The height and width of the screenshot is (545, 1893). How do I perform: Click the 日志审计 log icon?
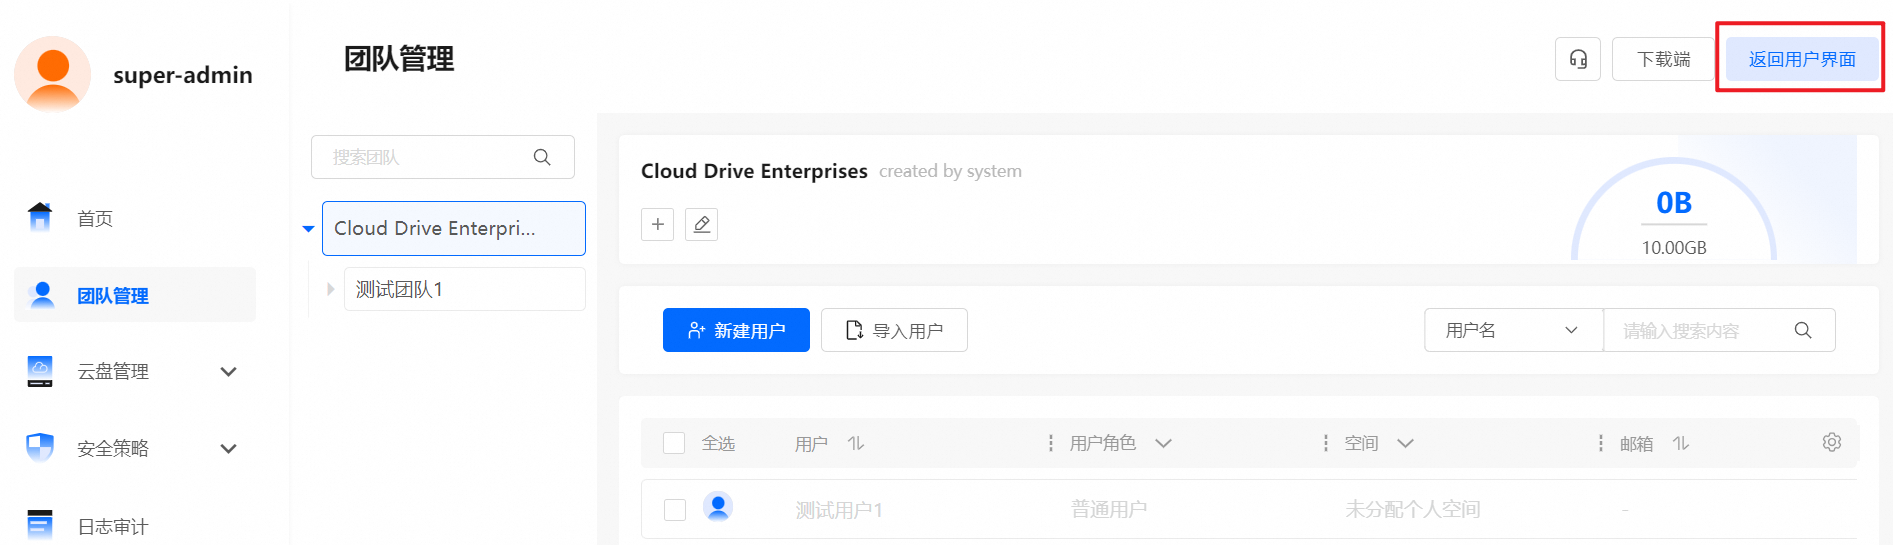tap(40, 525)
